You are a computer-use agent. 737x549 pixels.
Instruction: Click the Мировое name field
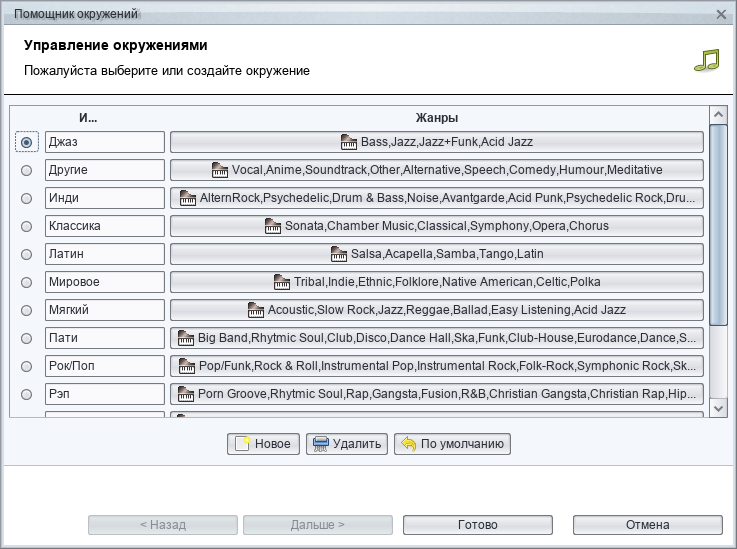tap(105, 282)
